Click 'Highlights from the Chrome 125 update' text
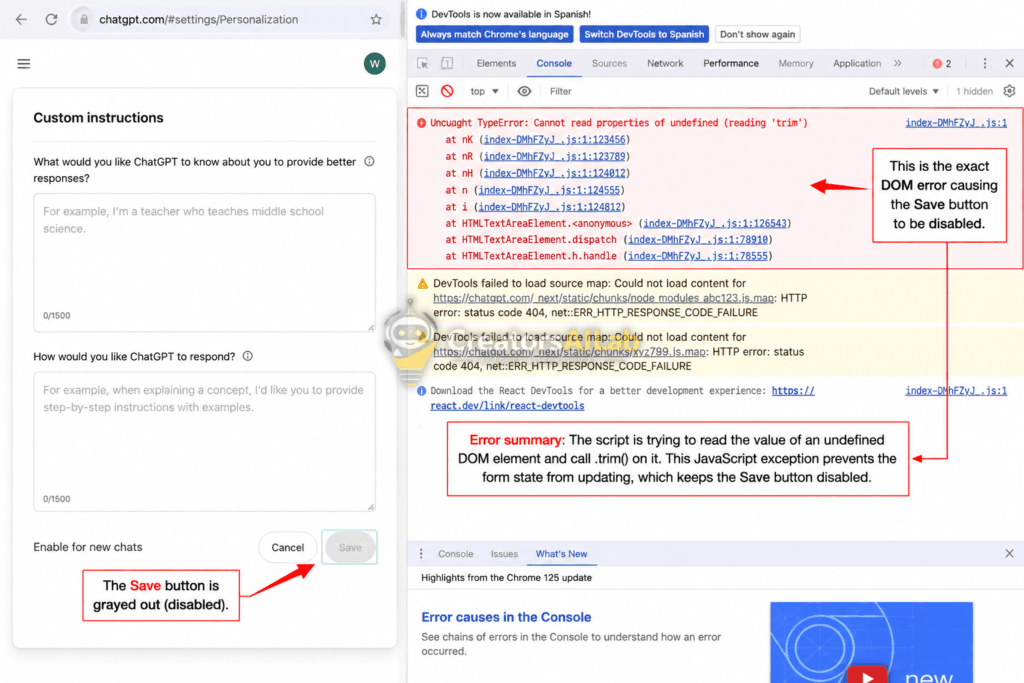This screenshot has height=683, width=1024. [506, 578]
